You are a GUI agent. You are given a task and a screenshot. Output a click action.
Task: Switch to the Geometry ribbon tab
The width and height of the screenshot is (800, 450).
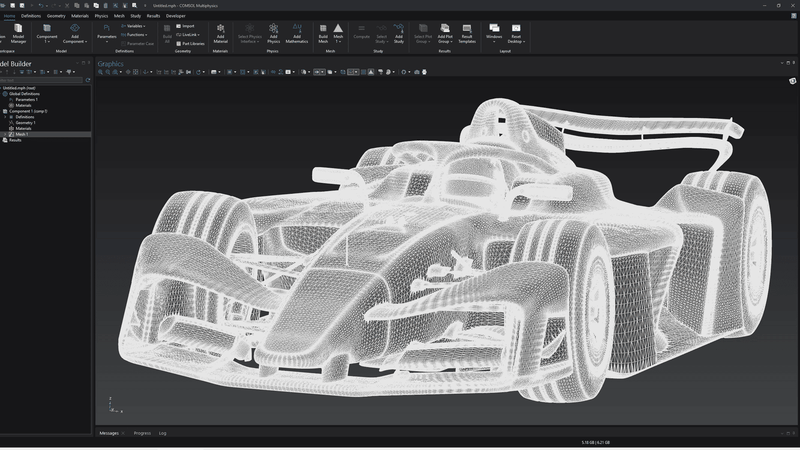click(x=56, y=16)
